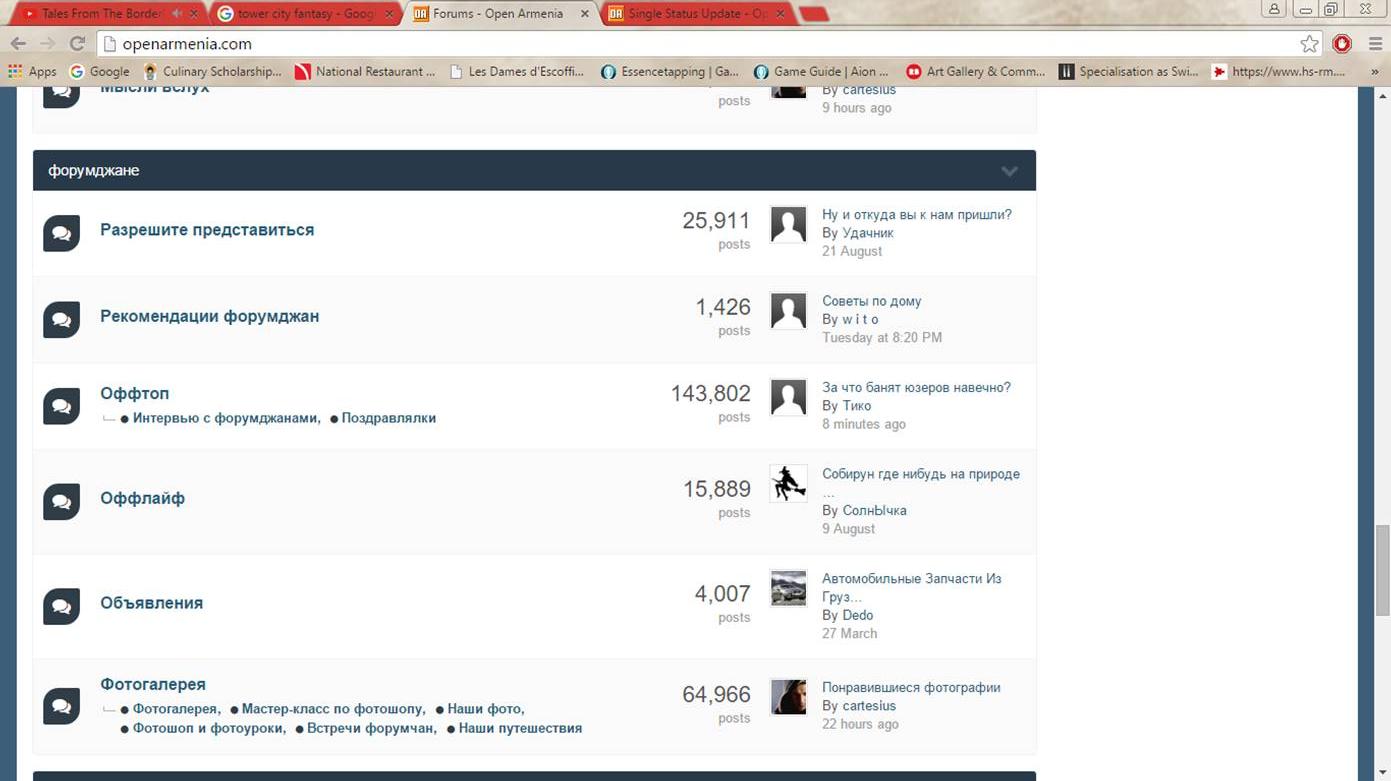The width and height of the screenshot is (1391, 781).
Task: Click the red Opera-style extension icon
Action: tap(1342, 44)
